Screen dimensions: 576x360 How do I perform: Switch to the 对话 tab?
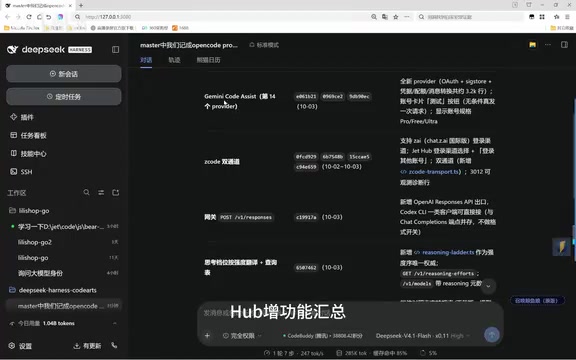pos(146,60)
